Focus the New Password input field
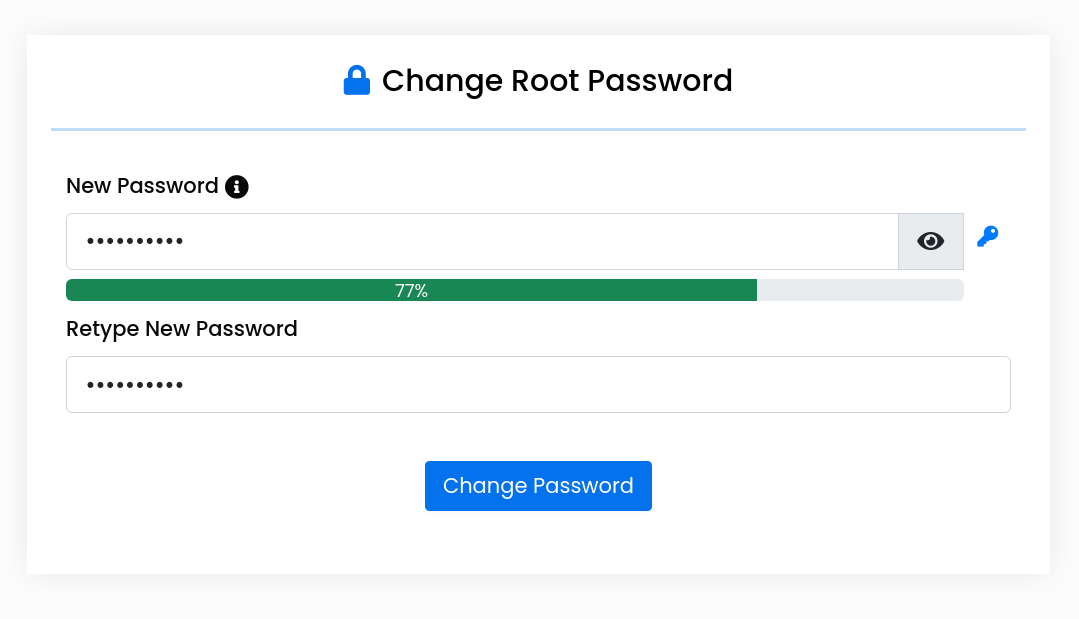Image resolution: width=1079 pixels, height=619 pixels. [x=480, y=241]
